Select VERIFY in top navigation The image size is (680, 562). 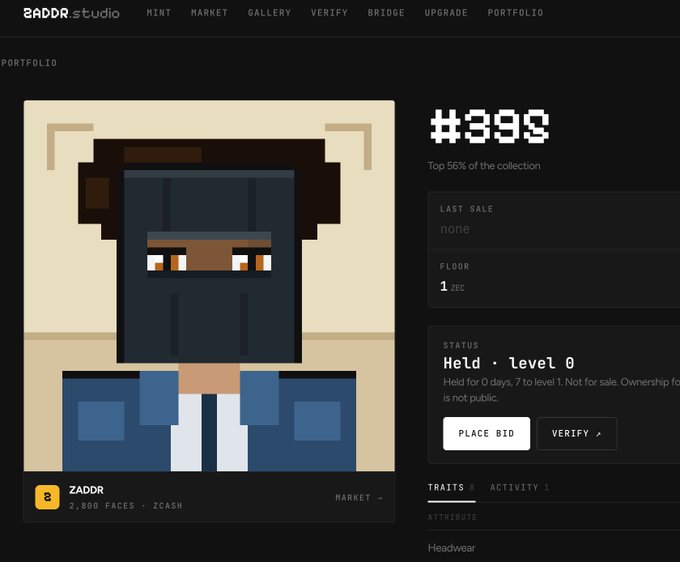329,13
